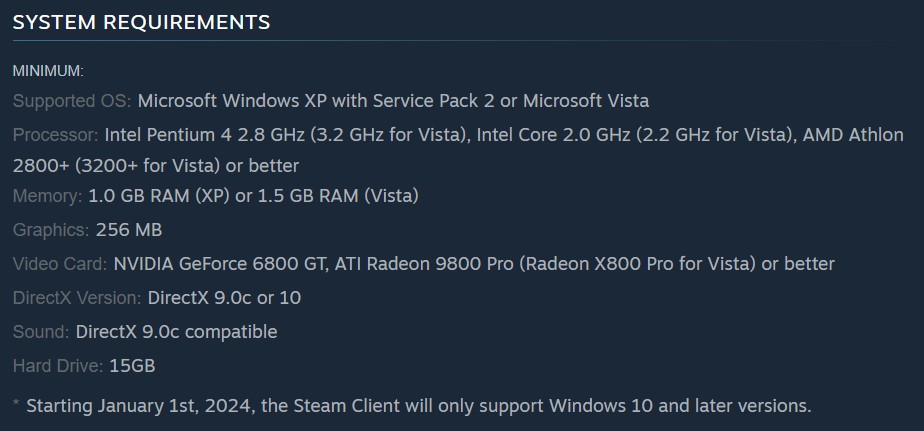
Task: Click the DirectX Version label
Action: [77, 298]
